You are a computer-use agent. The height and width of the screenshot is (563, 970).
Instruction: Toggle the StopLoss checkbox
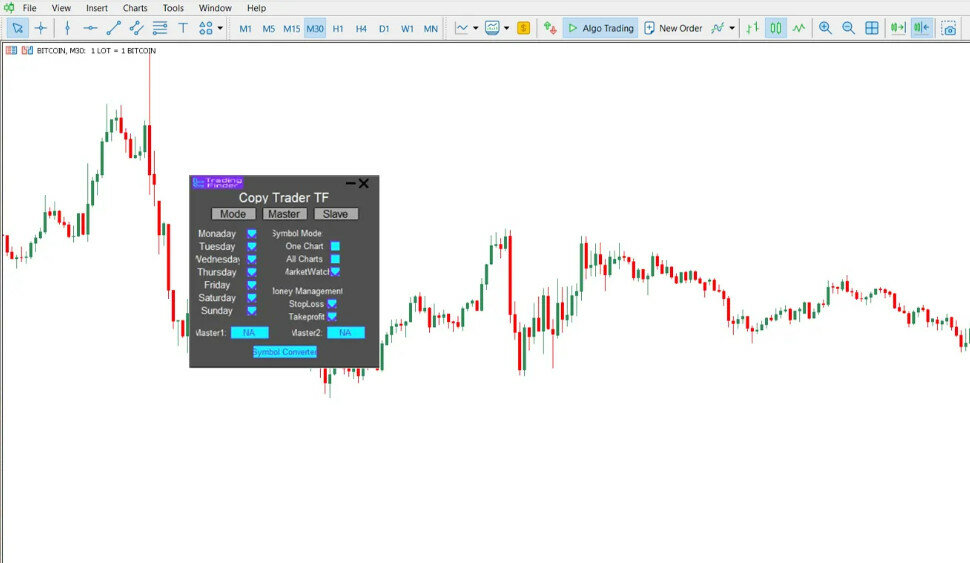coord(332,304)
